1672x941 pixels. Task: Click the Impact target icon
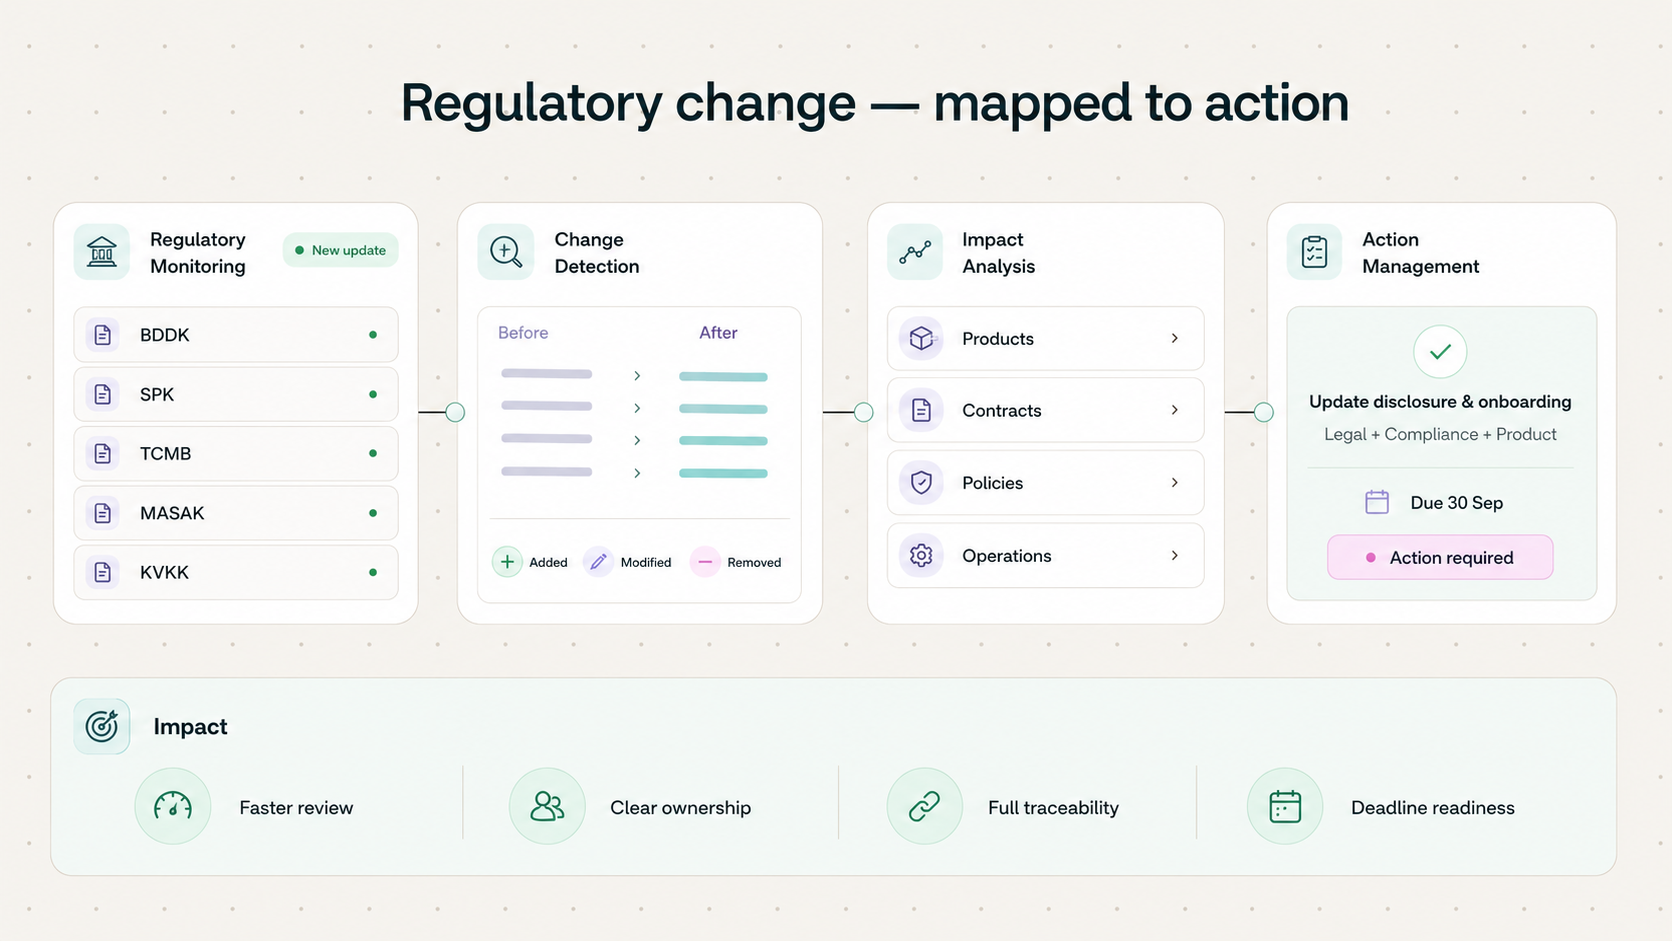(102, 726)
